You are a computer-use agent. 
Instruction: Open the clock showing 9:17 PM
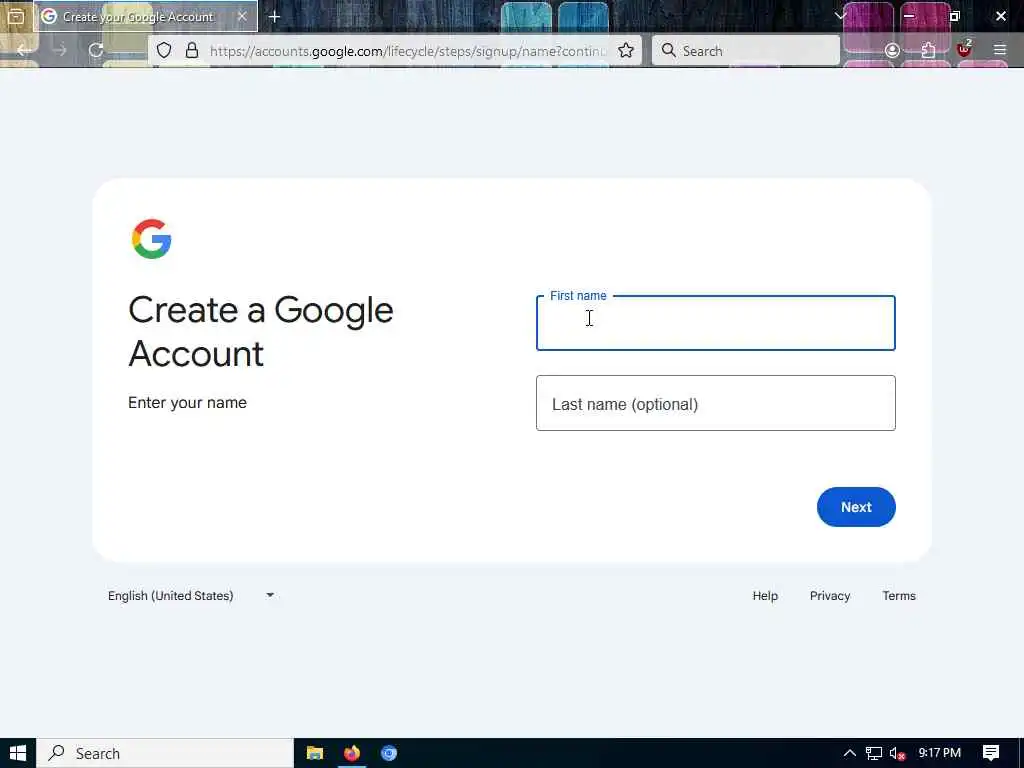tap(940, 753)
